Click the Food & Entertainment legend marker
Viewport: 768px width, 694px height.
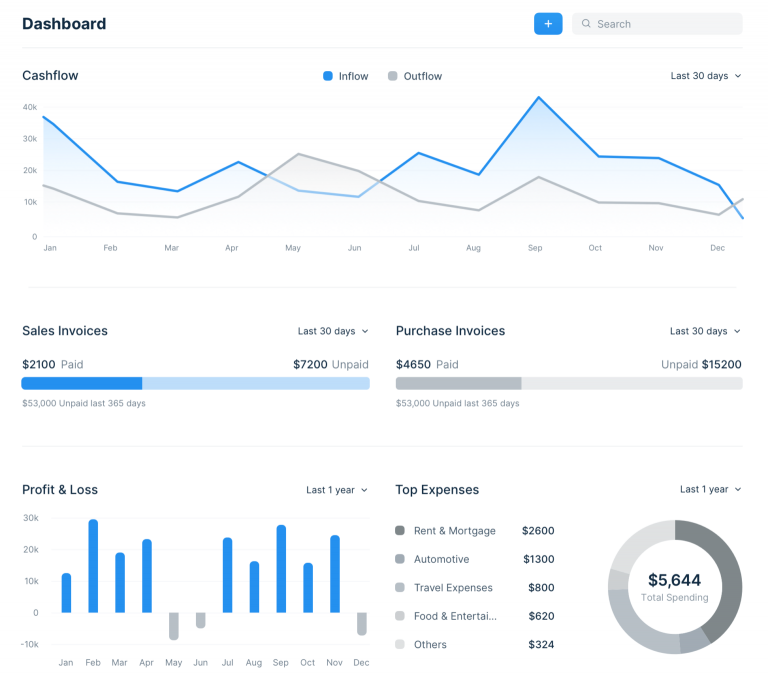click(x=400, y=616)
